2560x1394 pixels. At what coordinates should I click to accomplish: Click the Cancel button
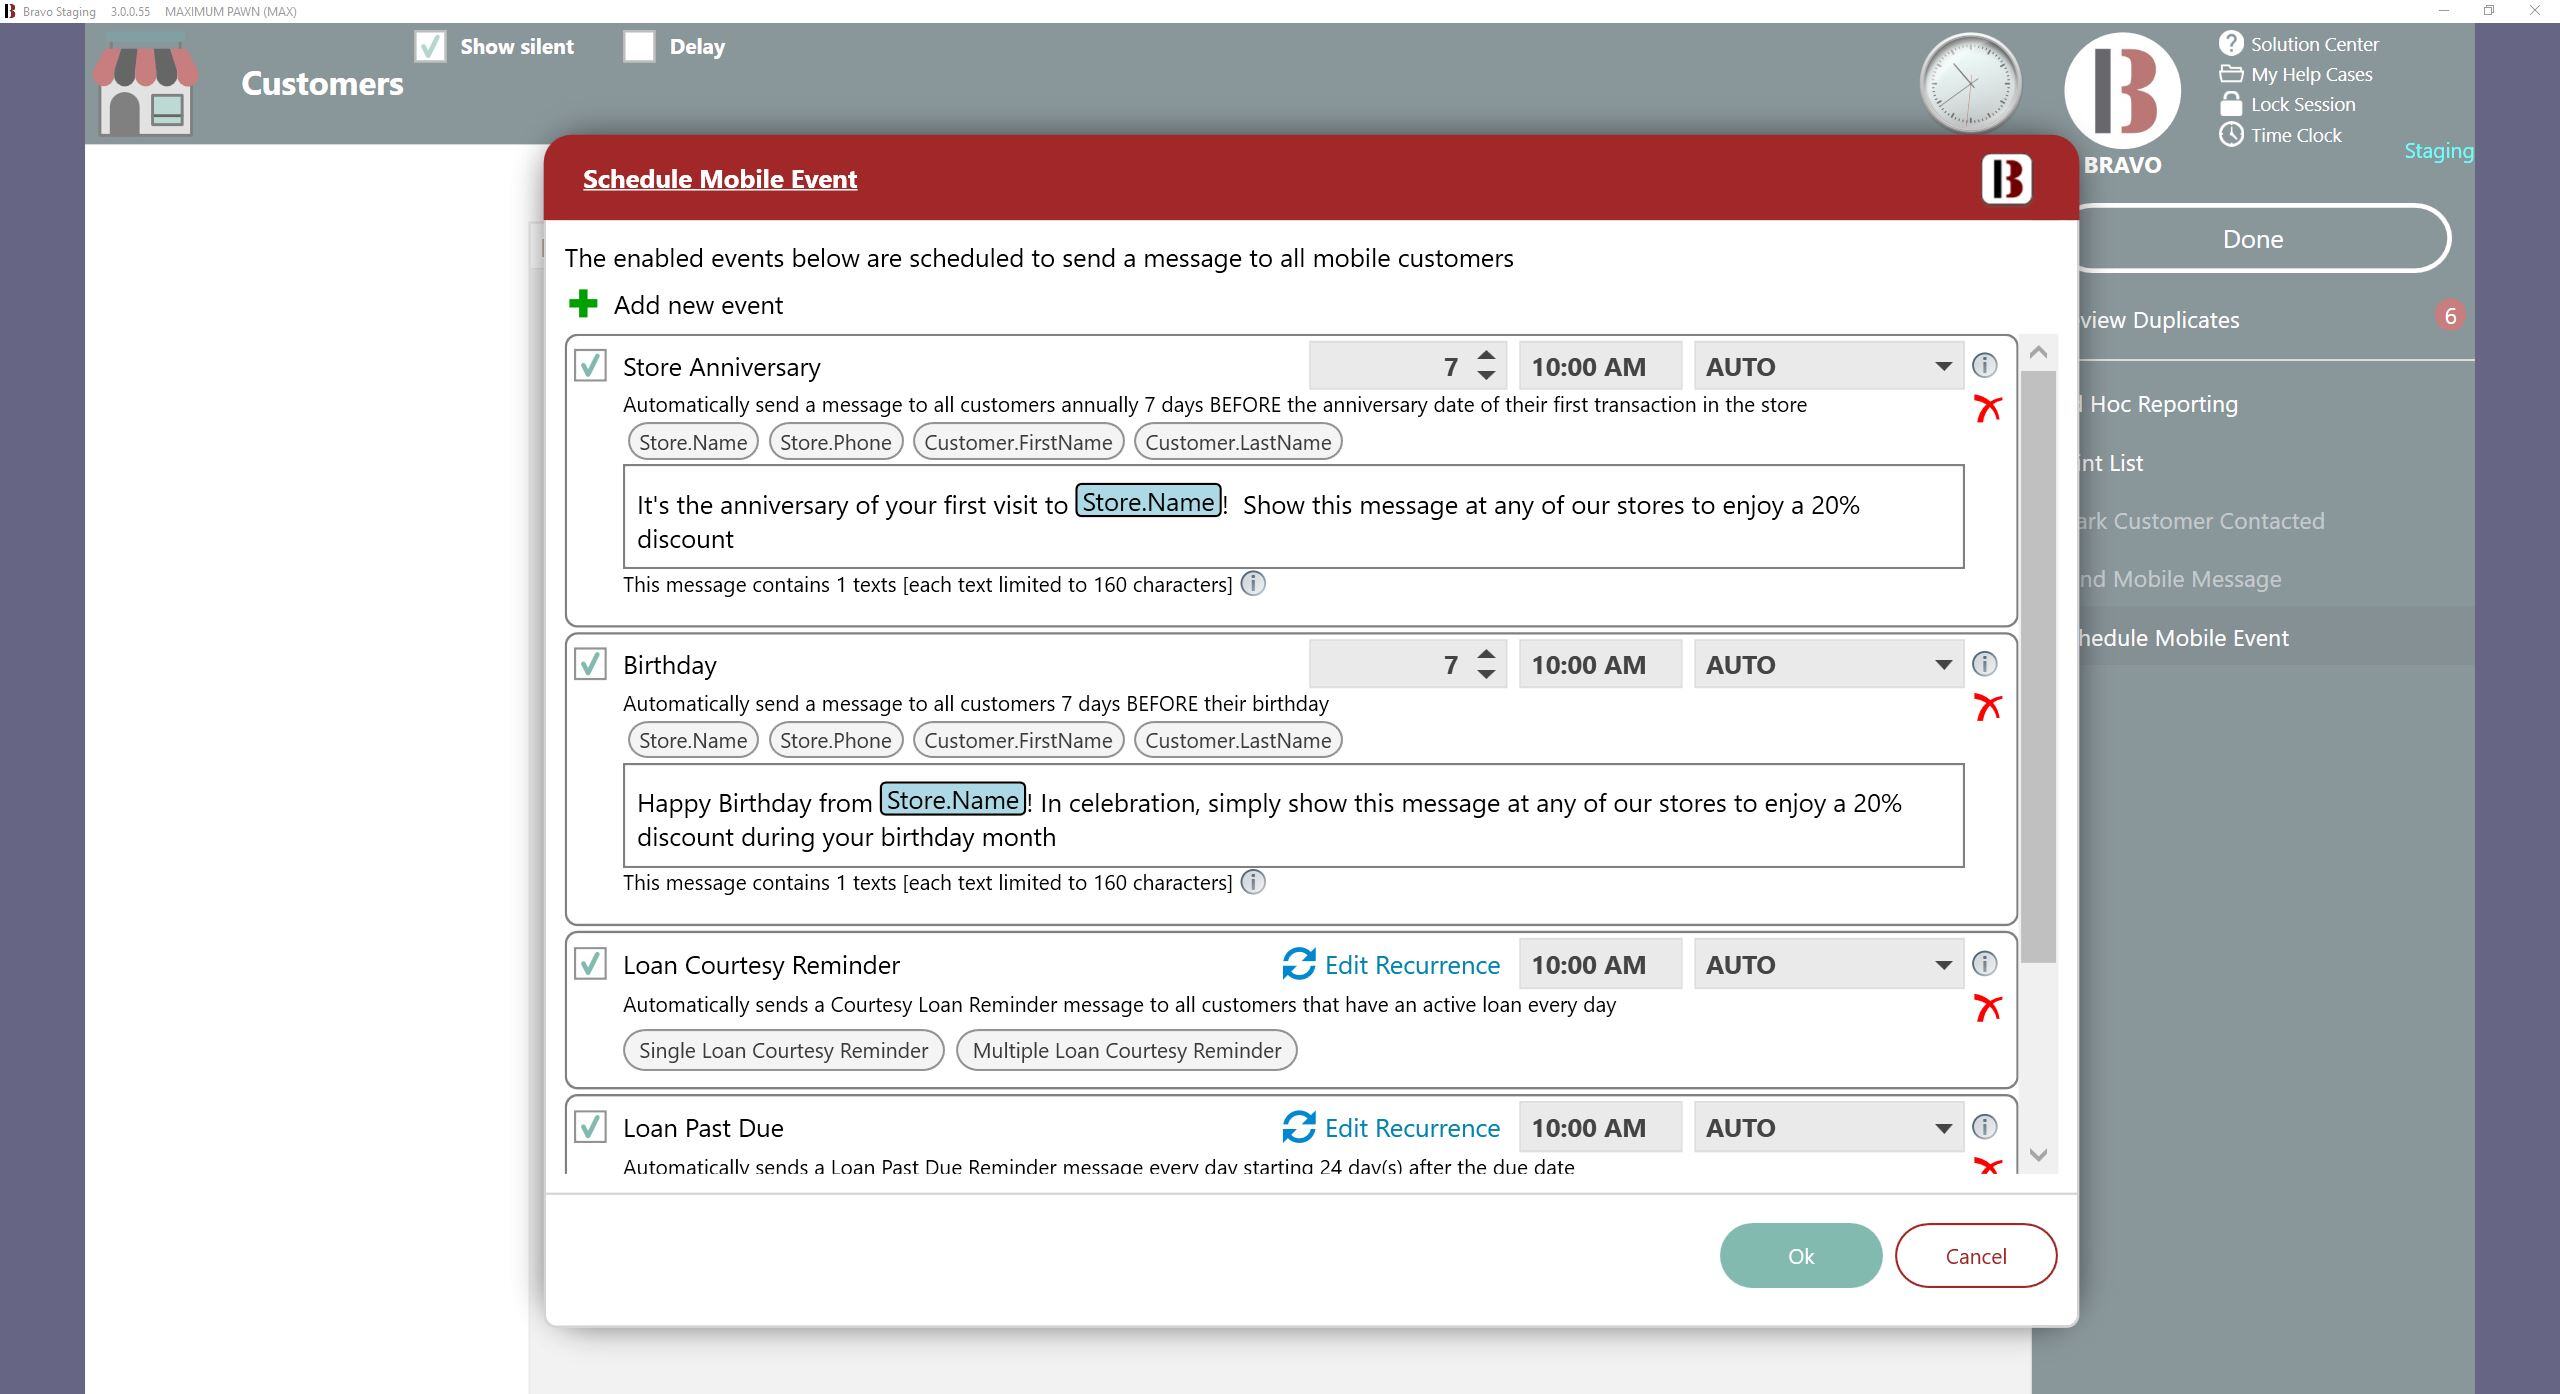click(x=1975, y=1255)
